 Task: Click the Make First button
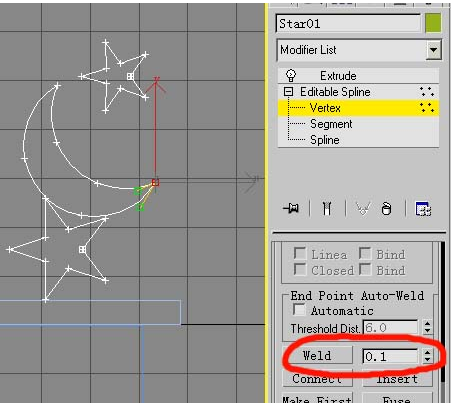click(x=317, y=399)
